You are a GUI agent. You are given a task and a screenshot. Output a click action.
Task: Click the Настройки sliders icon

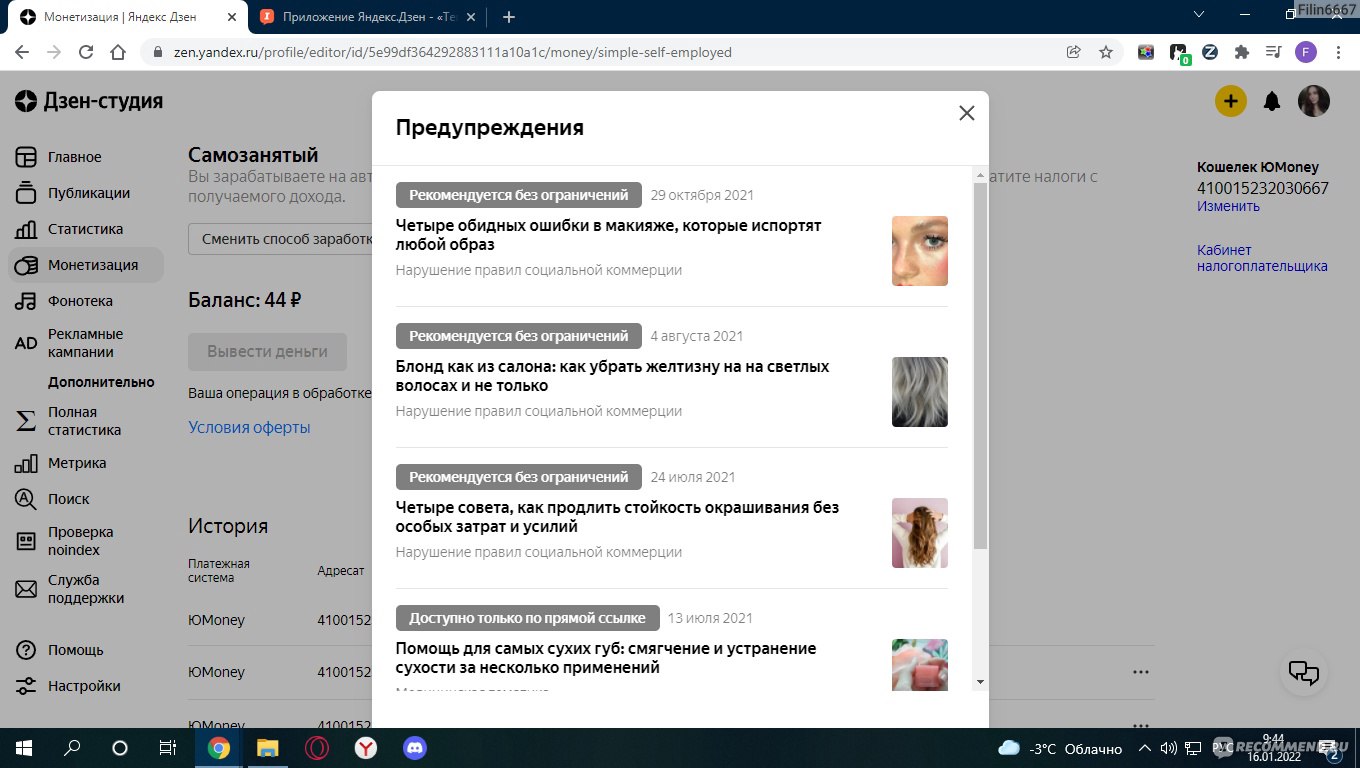26,686
